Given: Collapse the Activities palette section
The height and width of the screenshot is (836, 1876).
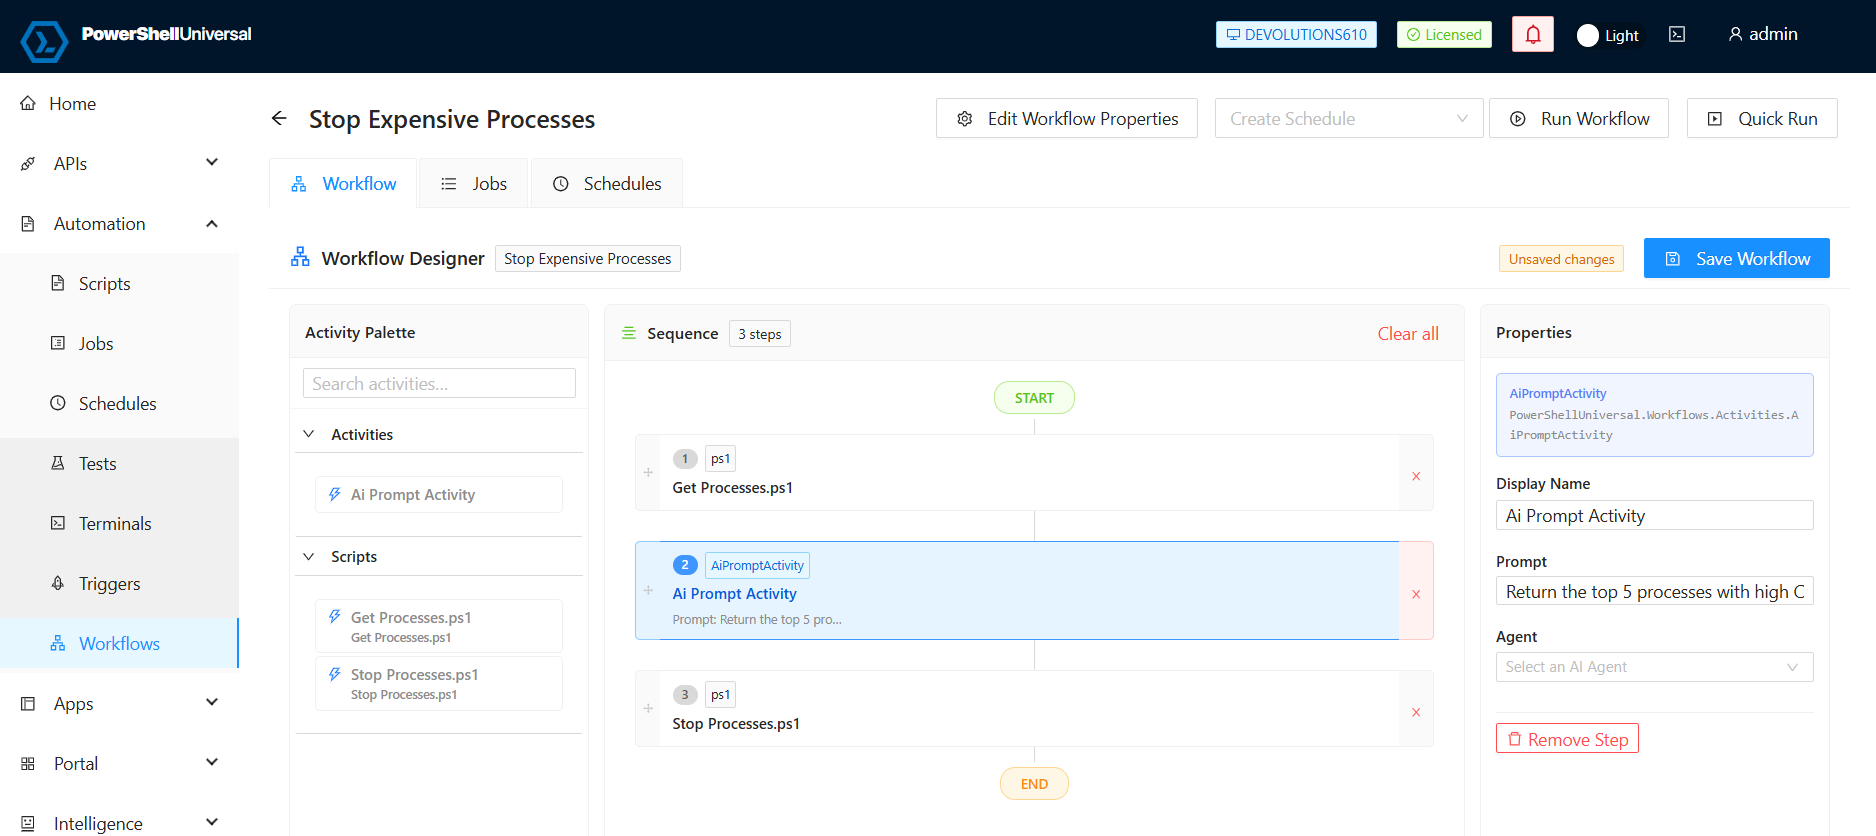Looking at the screenshot, I should pos(309,434).
